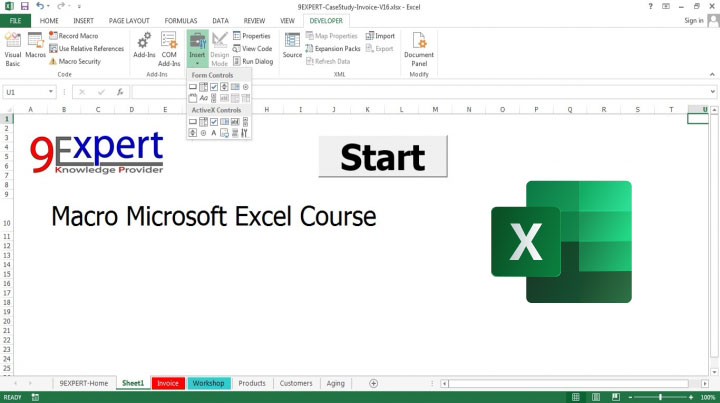Insert an ActiveX Image control
This screenshot has height=403, width=720.
pyautogui.click(x=224, y=133)
